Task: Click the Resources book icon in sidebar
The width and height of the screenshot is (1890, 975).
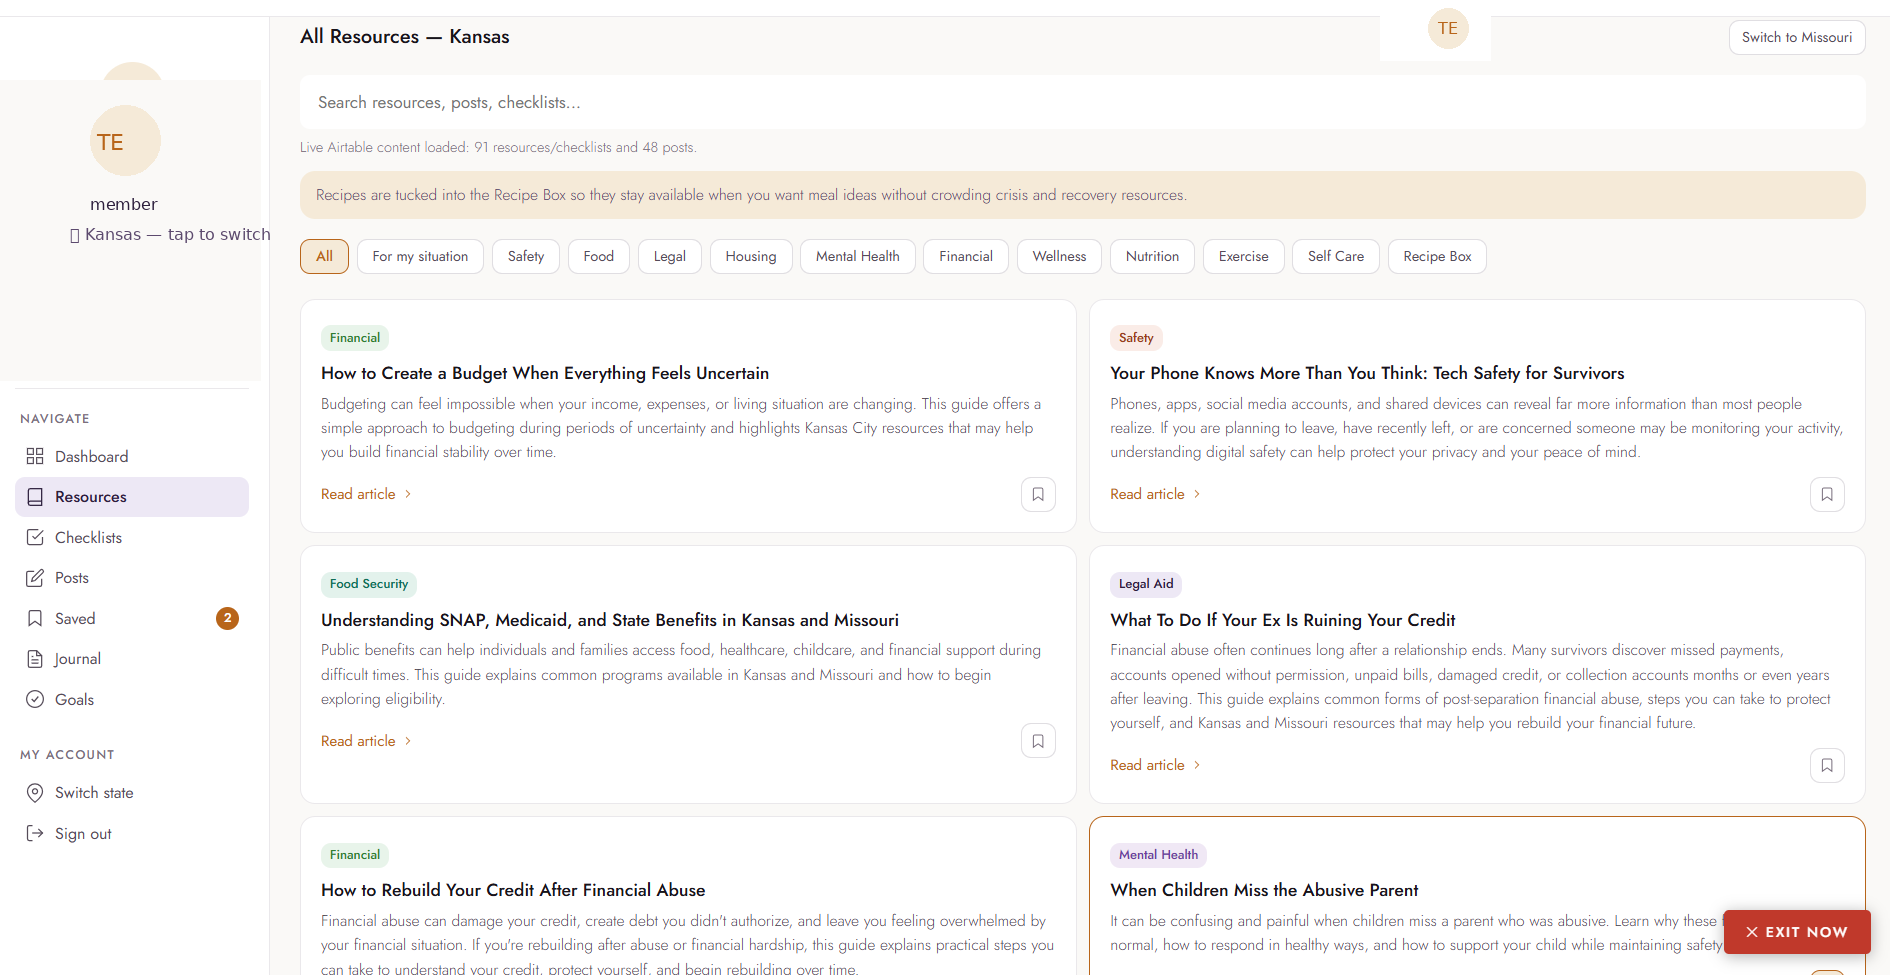Action: (35, 497)
